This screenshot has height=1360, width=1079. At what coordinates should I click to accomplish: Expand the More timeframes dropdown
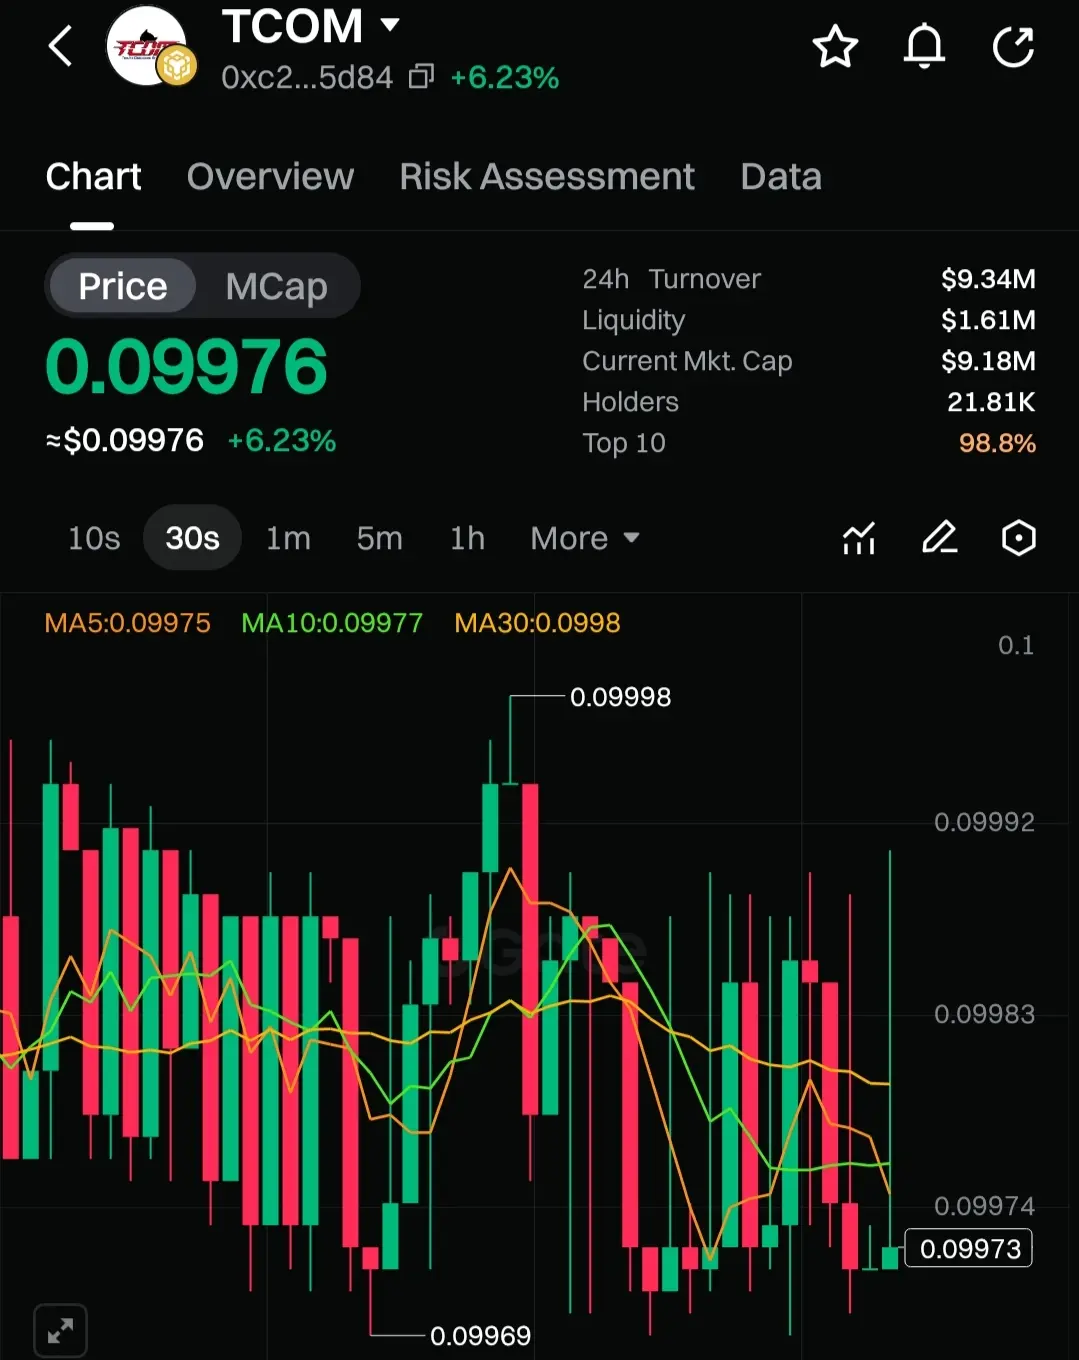click(585, 538)
